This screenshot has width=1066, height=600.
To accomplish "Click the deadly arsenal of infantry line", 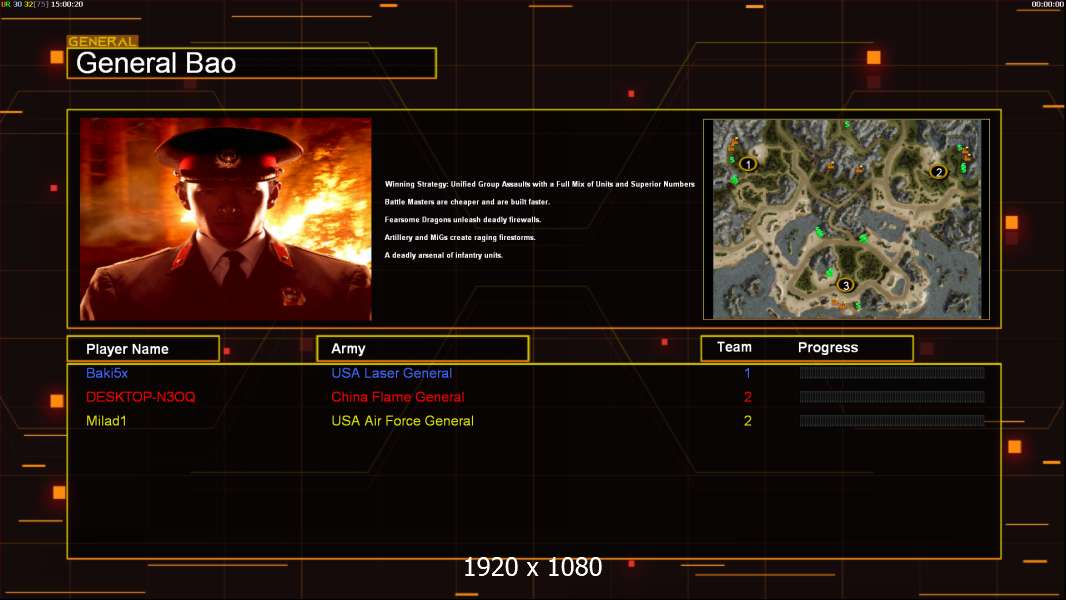I will point(443,255).
